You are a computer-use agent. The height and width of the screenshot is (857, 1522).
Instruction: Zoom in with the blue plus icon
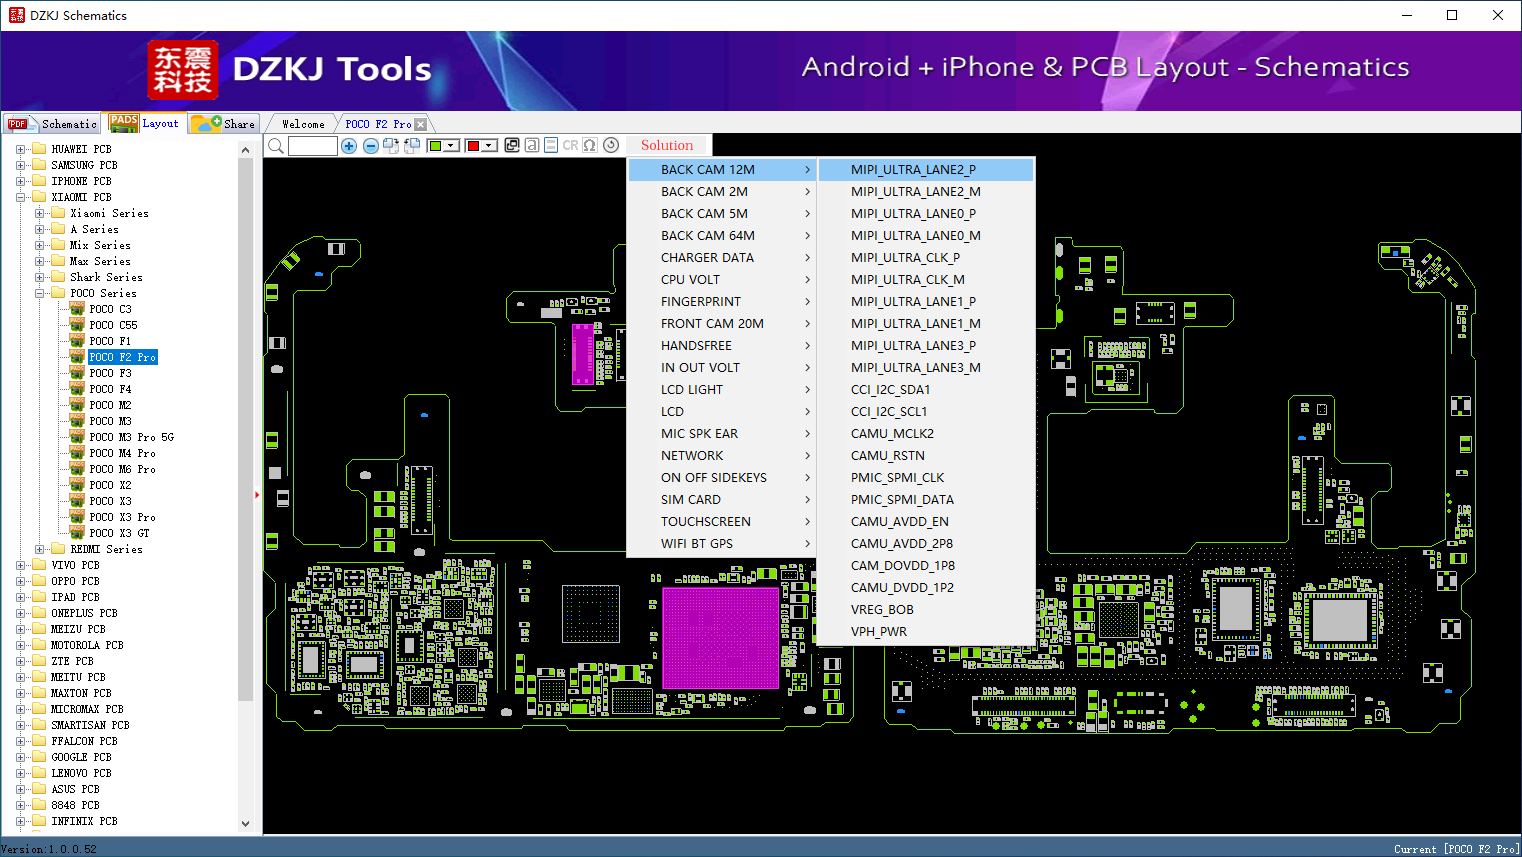tap(349, 146)
